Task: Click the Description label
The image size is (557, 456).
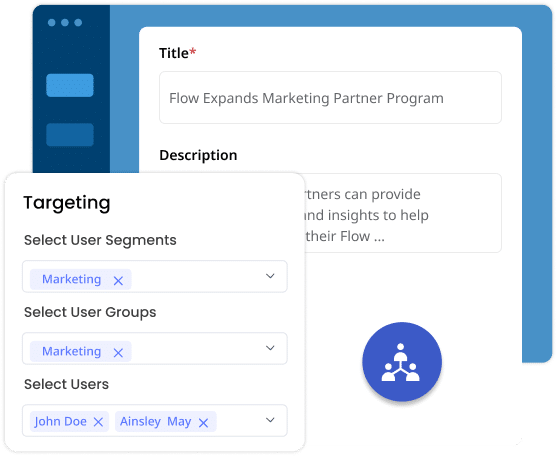Action: (198, 156)
